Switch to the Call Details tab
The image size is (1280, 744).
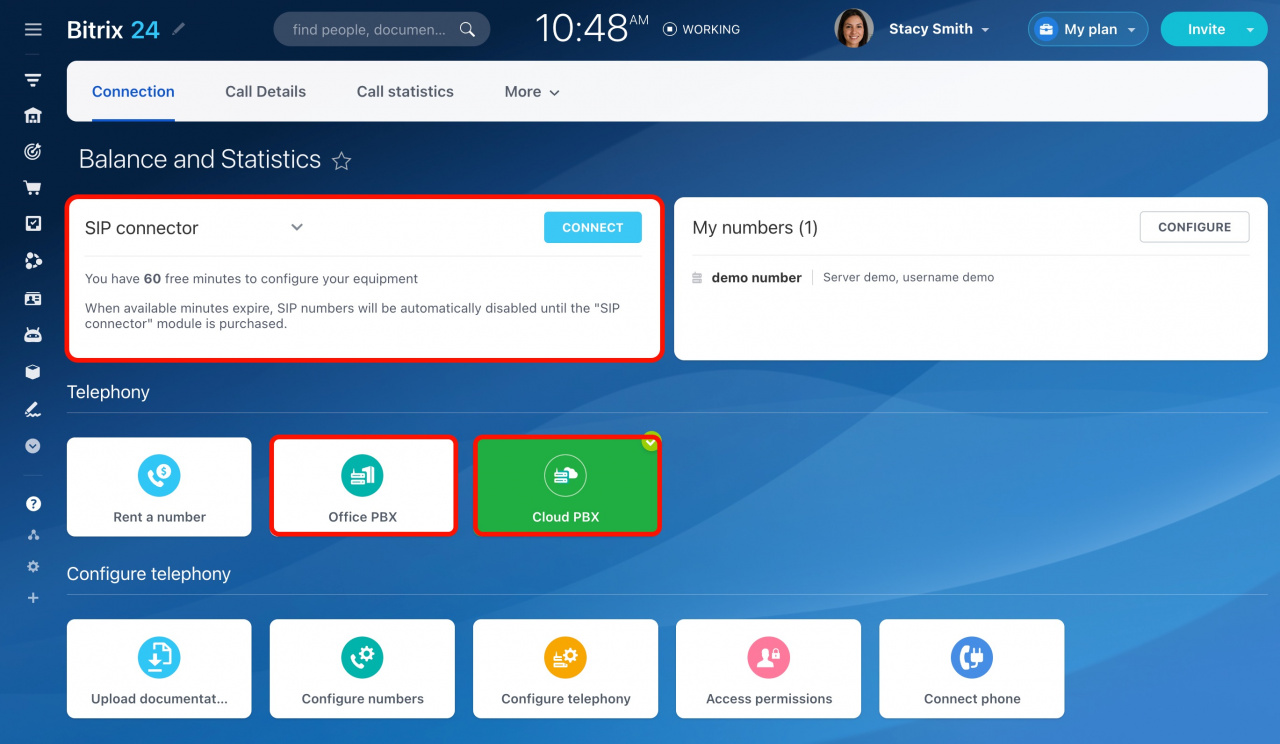click(x=265, y=91)
